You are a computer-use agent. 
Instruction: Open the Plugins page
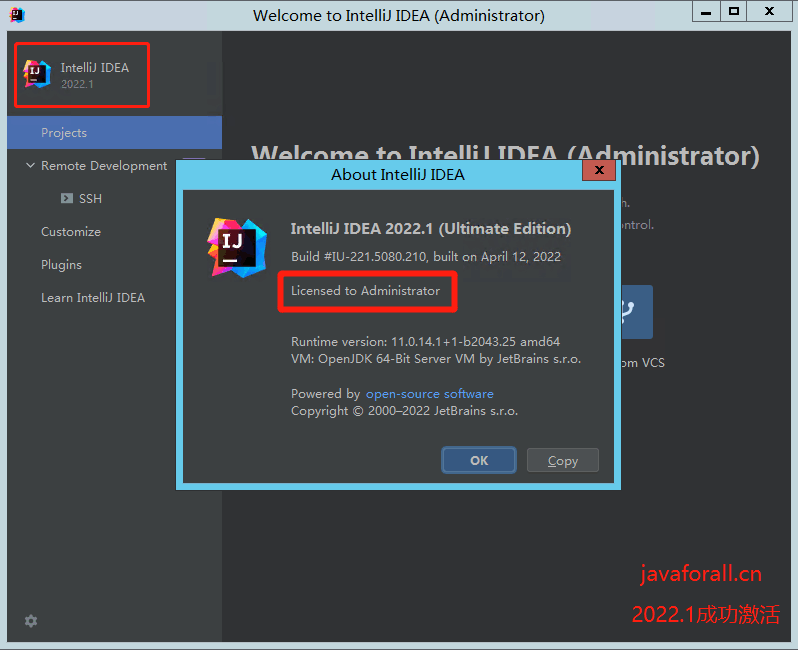pyautogui.click(x=61, y=265)
